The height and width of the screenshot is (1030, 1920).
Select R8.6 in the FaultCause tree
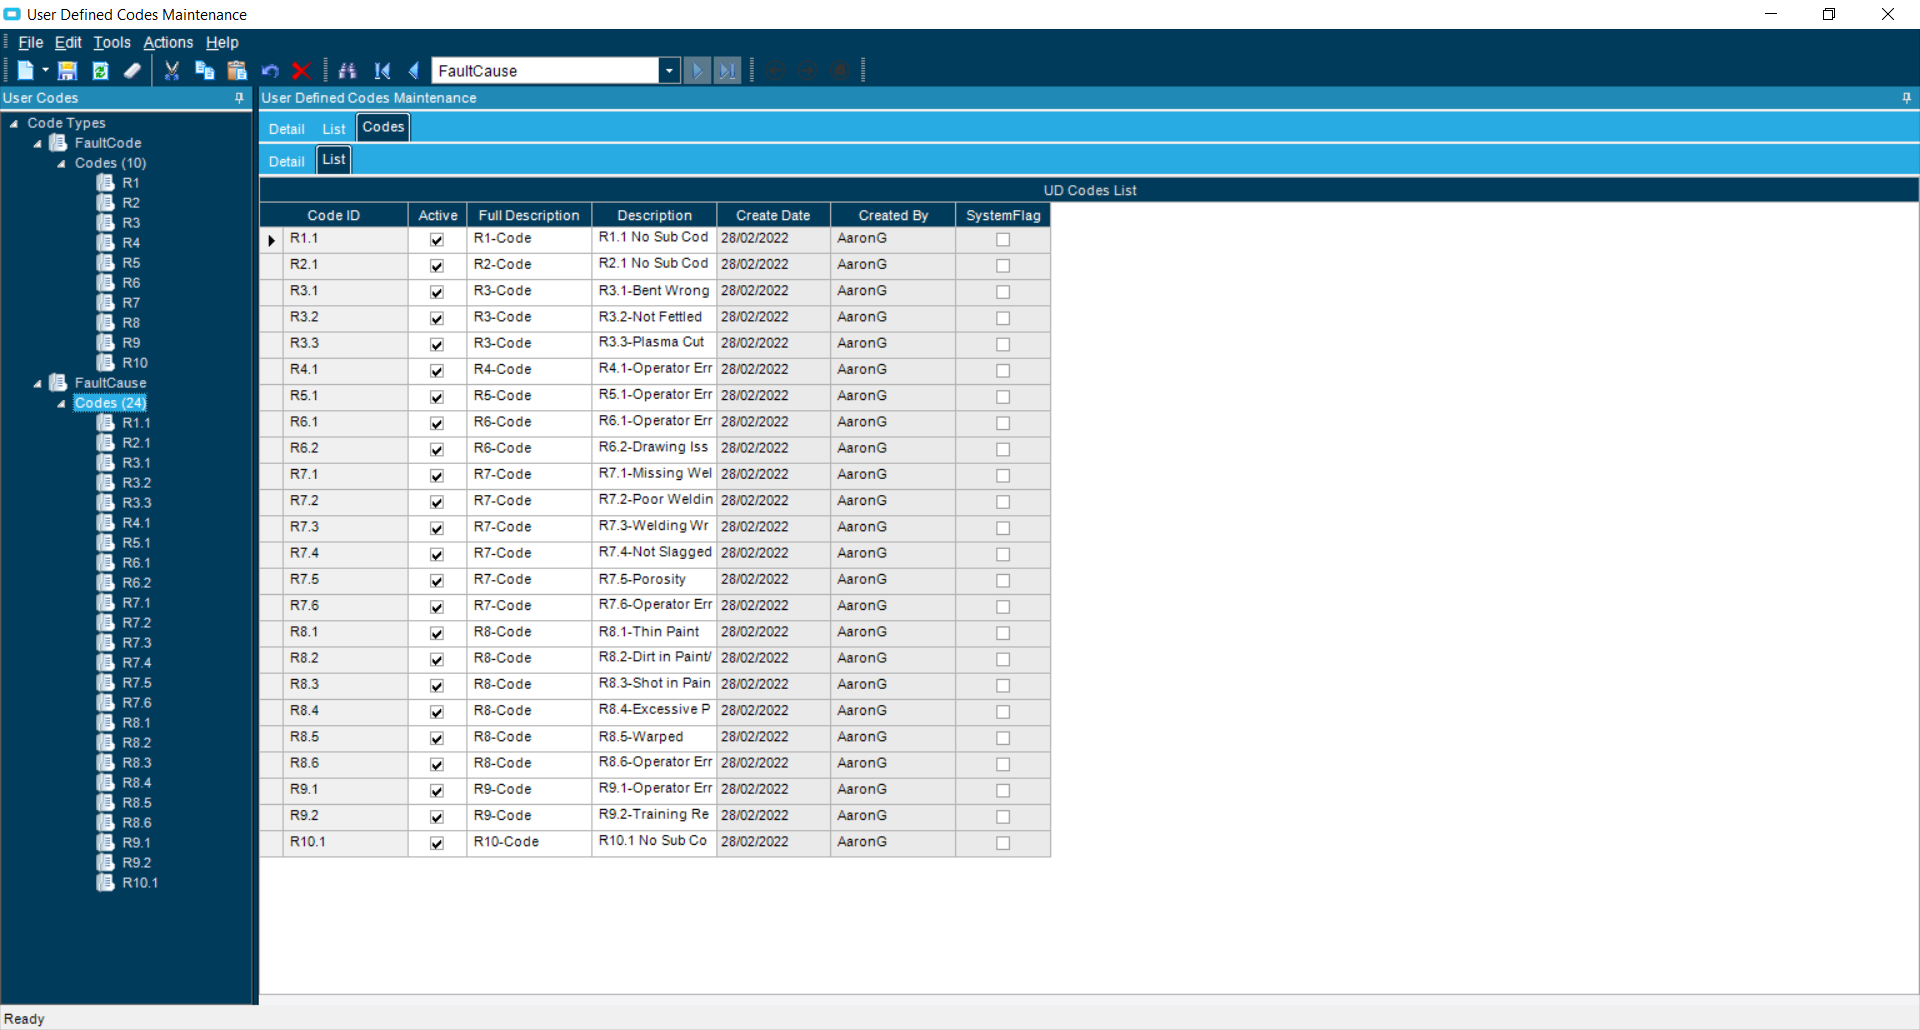(x=137, y=823)
